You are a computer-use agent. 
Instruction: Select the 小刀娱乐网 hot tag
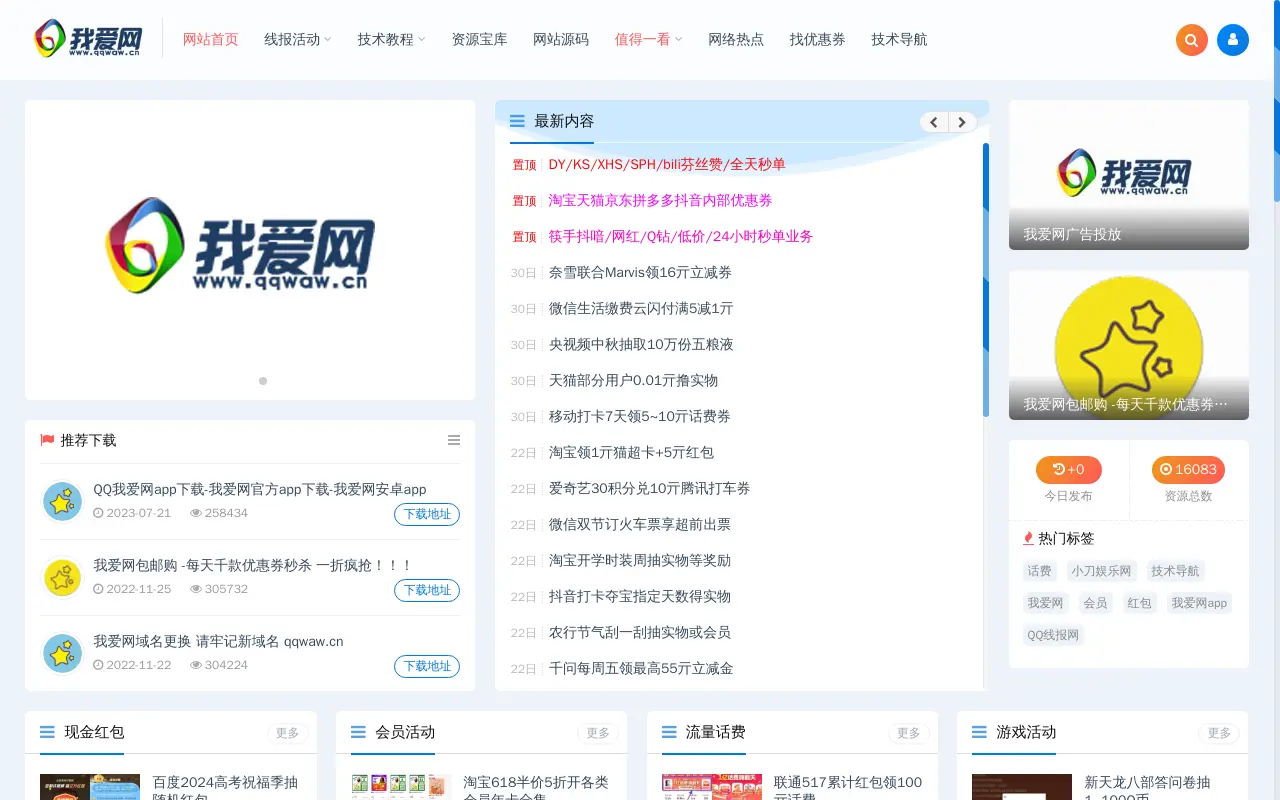coord(1101,571)
